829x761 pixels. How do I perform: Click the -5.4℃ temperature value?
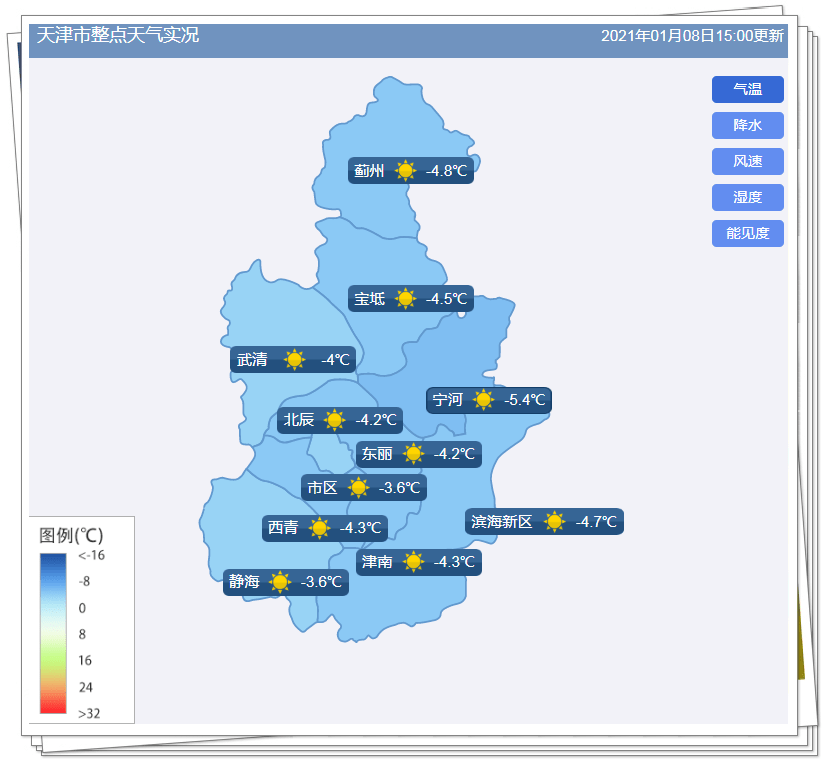pos(524,400)
